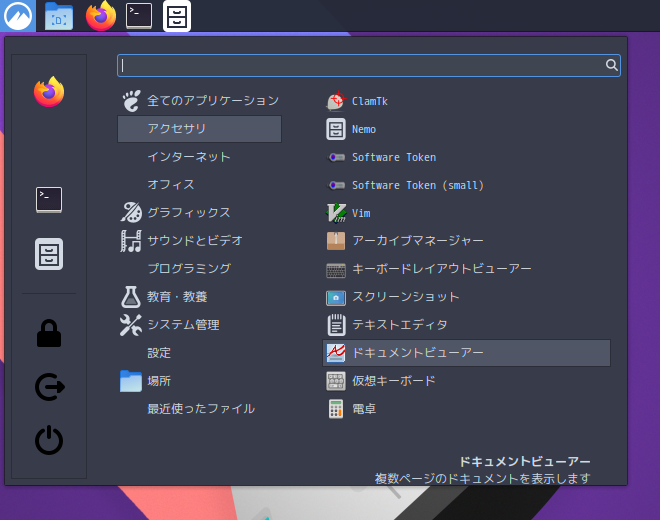Click the テキストエディタ notepad icon
This screenshot has height=520, width=660.
coord(336,325)
